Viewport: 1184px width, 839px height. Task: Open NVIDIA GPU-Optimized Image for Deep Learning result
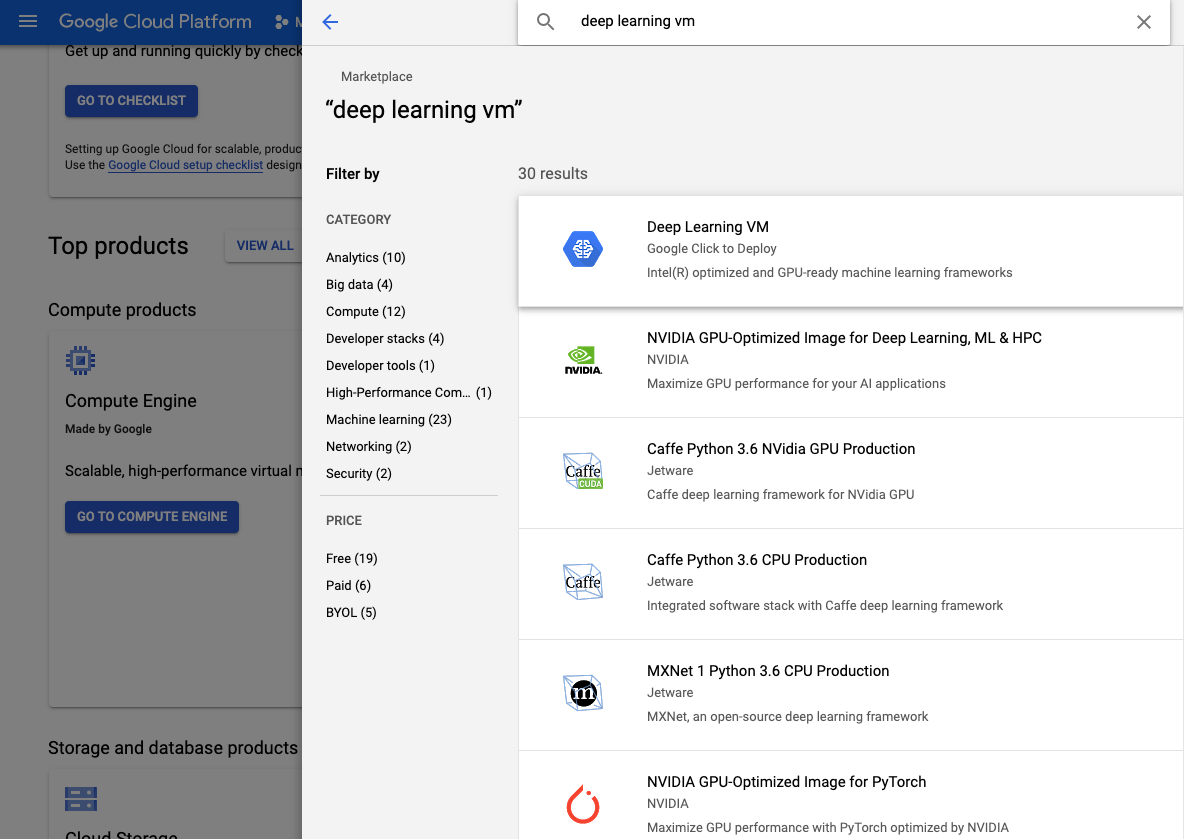pyautogui.click(x=850, y=362)
